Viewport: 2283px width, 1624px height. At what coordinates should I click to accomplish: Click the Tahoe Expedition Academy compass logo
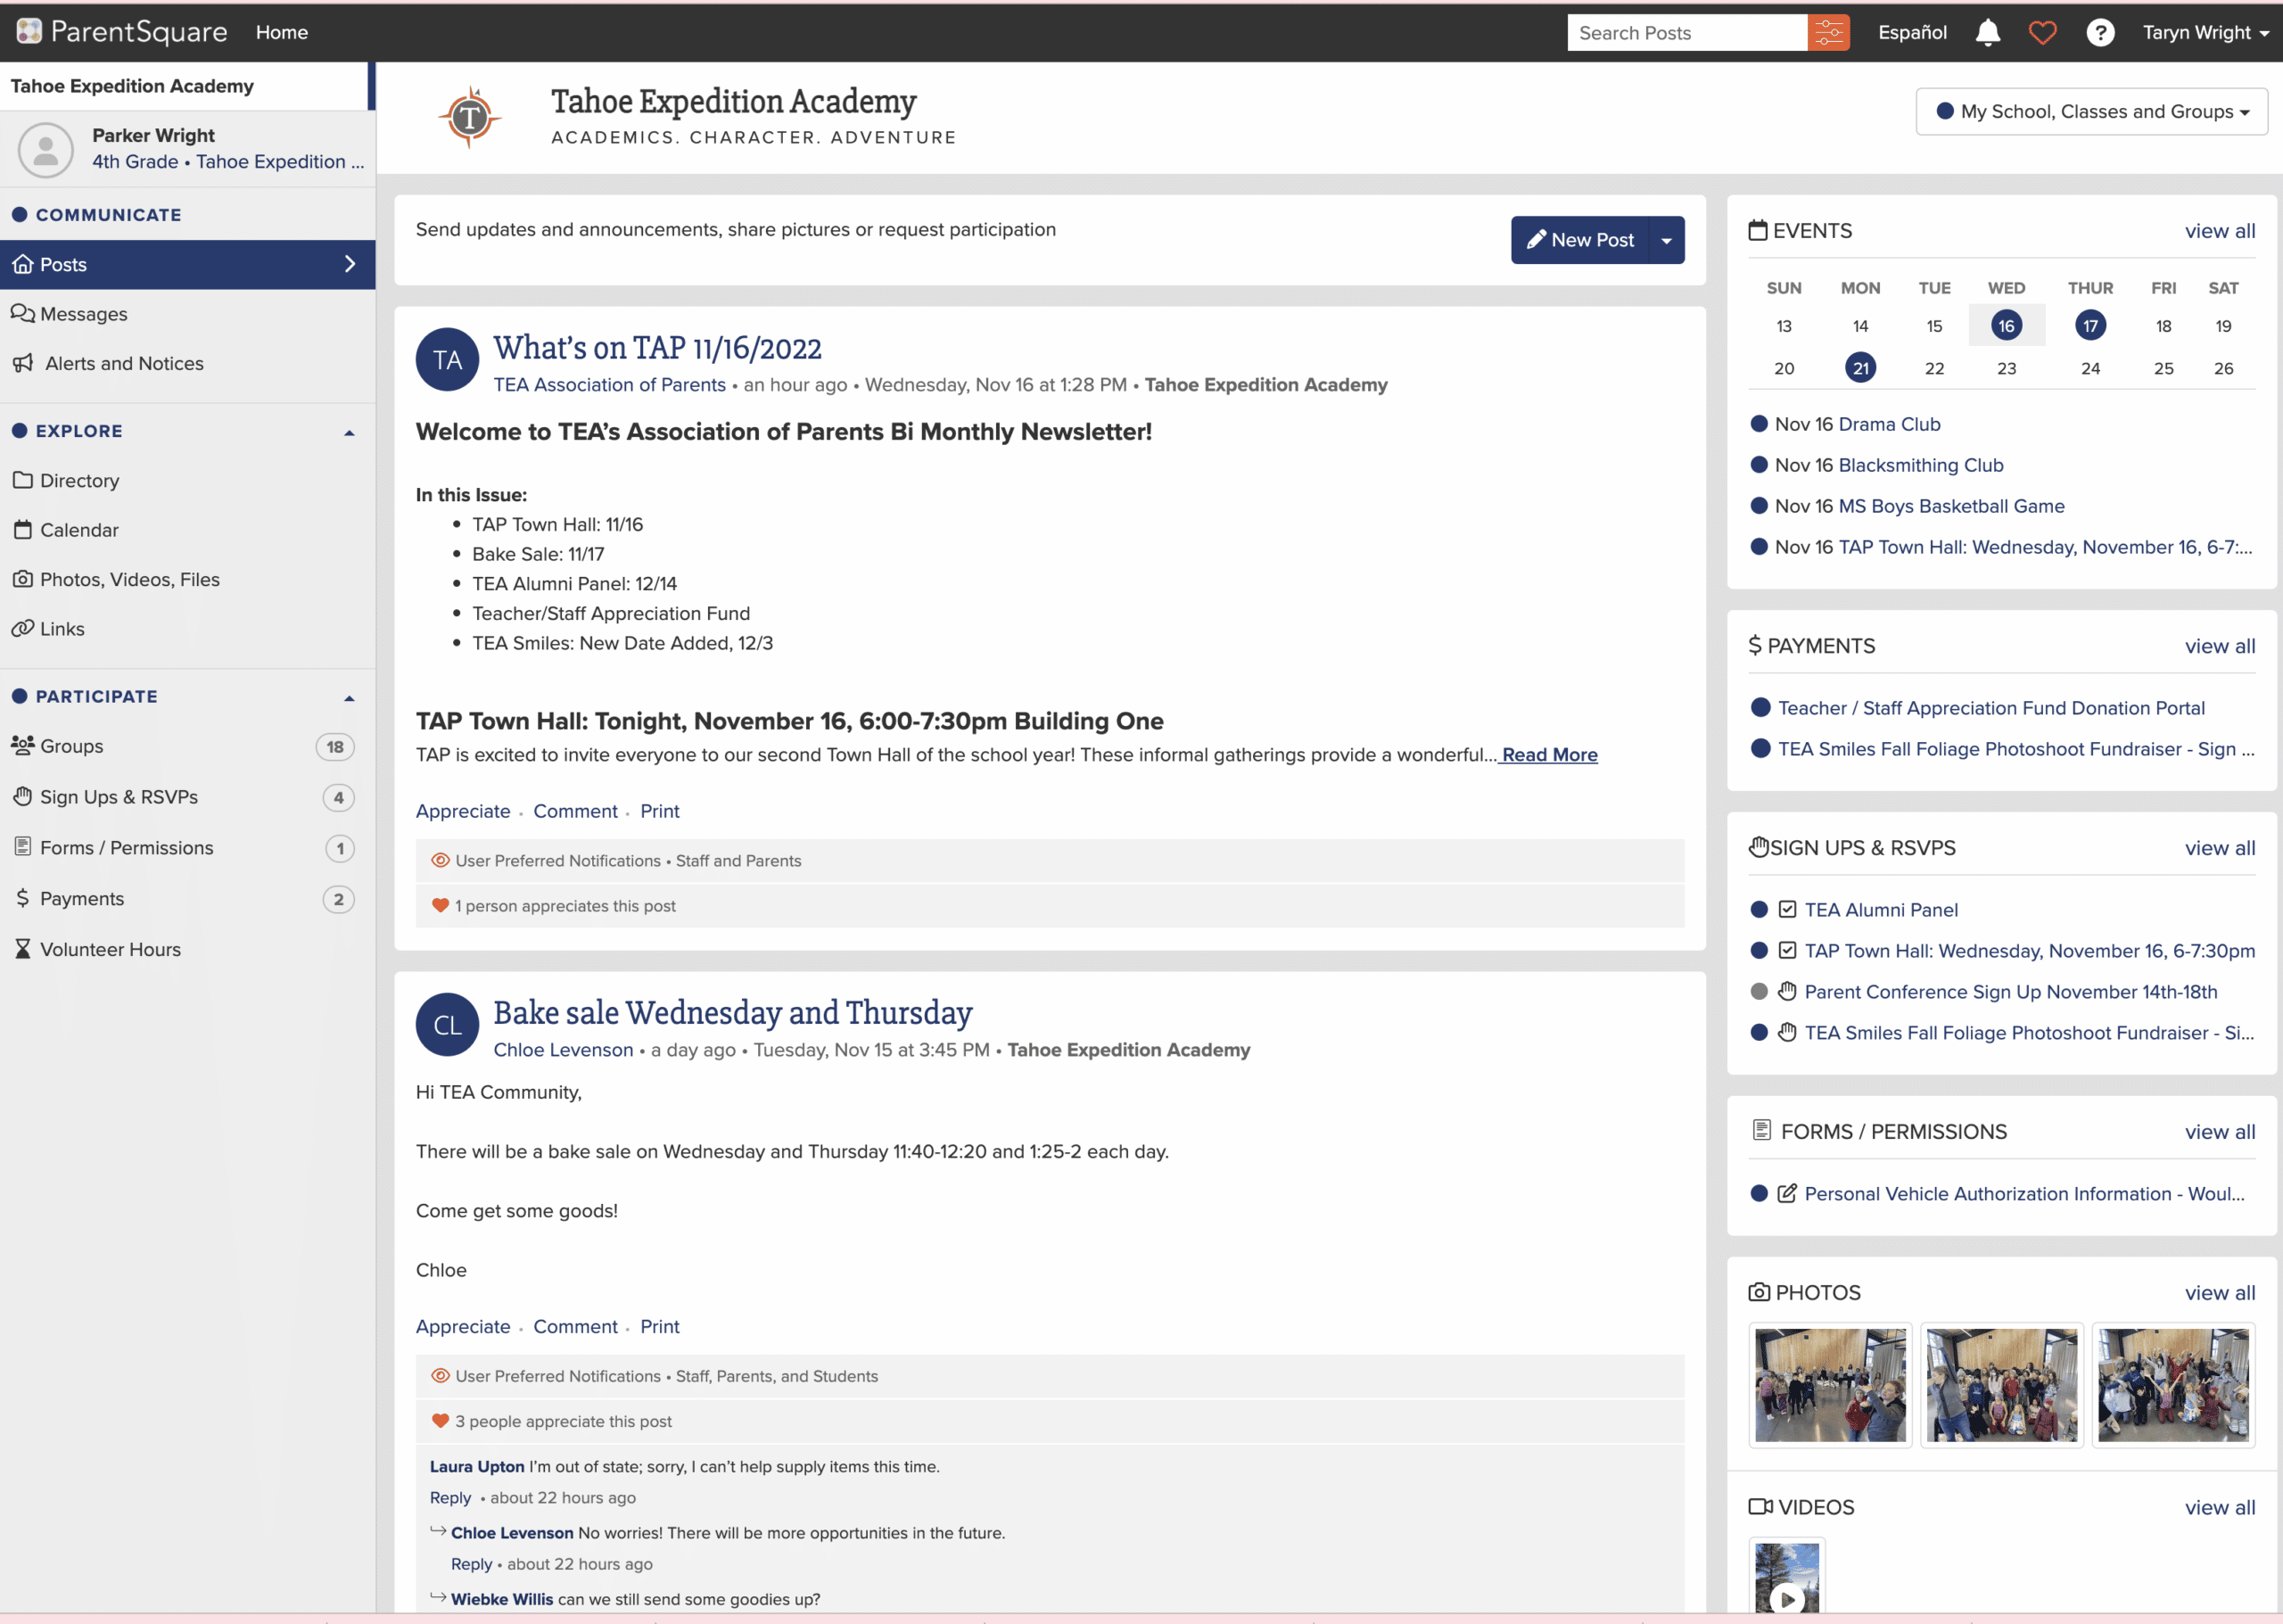point(469,117)
